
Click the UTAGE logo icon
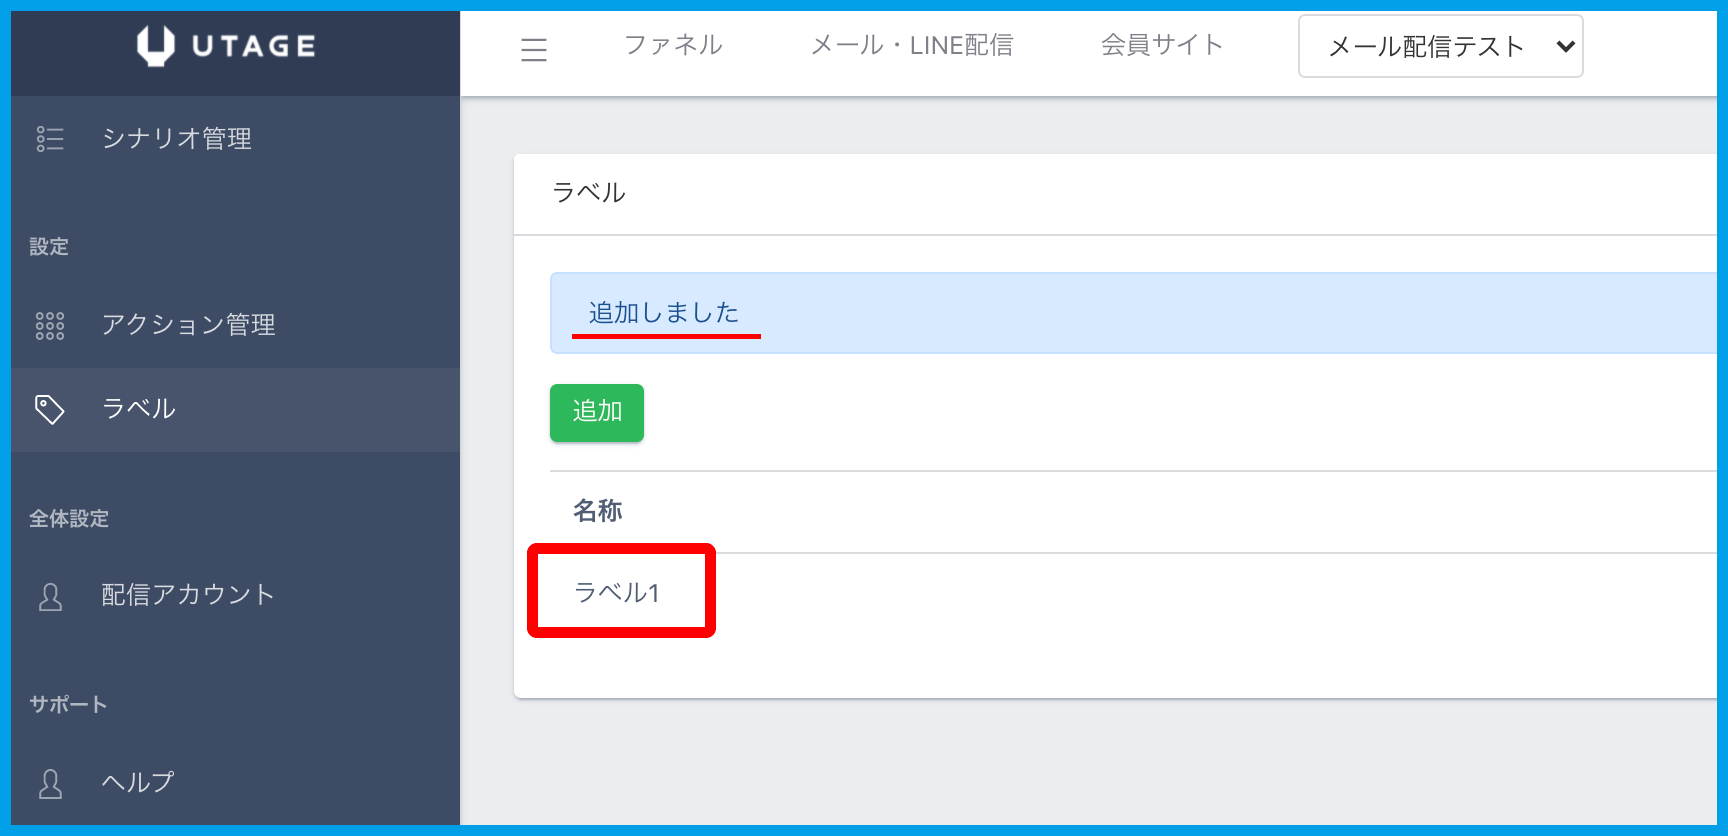point(156,46)
